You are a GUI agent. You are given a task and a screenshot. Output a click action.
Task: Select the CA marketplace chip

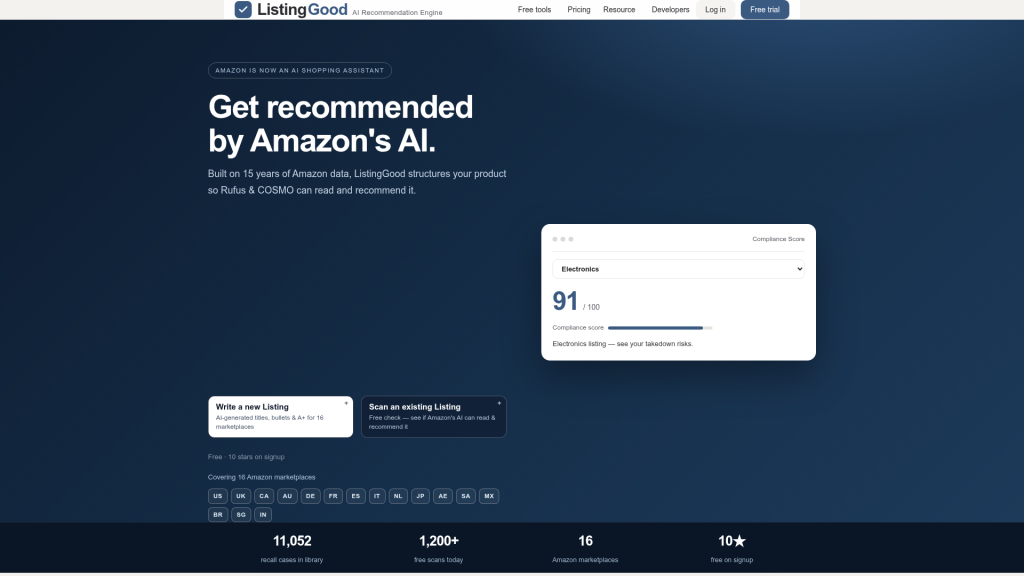(x=264, y=496)
